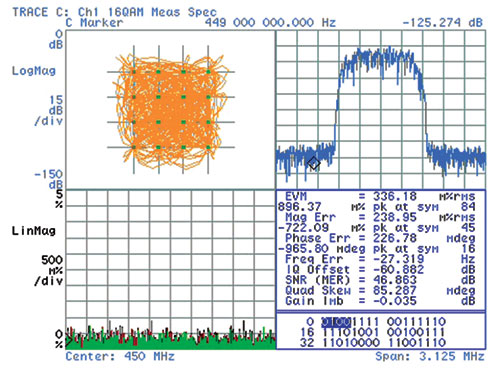Click the 'LinMag' axis label
The image size is (500, 369).
click(x=34, y=231)
